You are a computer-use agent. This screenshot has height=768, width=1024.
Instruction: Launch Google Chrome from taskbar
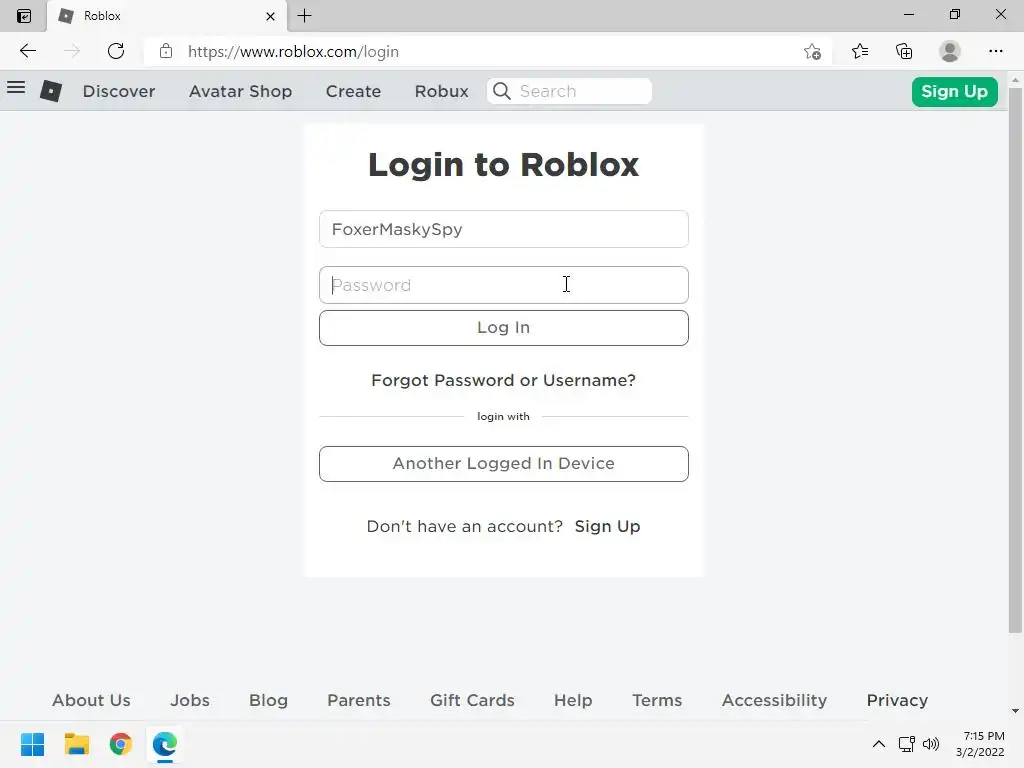[121, 744]
